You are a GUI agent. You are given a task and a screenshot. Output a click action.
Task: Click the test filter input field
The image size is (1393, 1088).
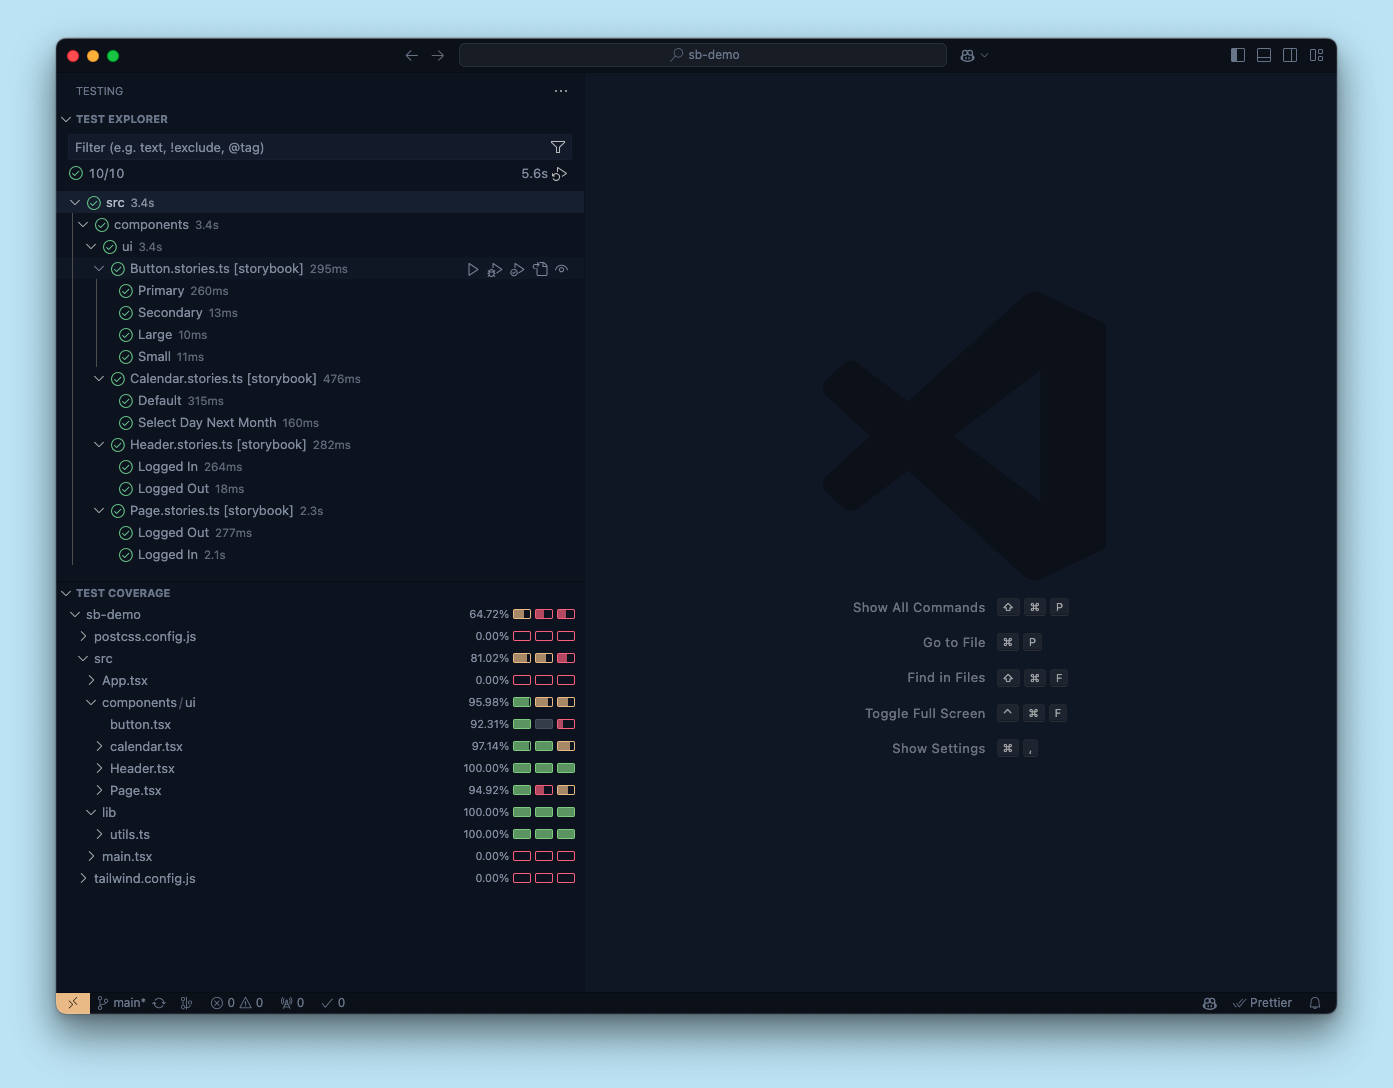point(300,146)
